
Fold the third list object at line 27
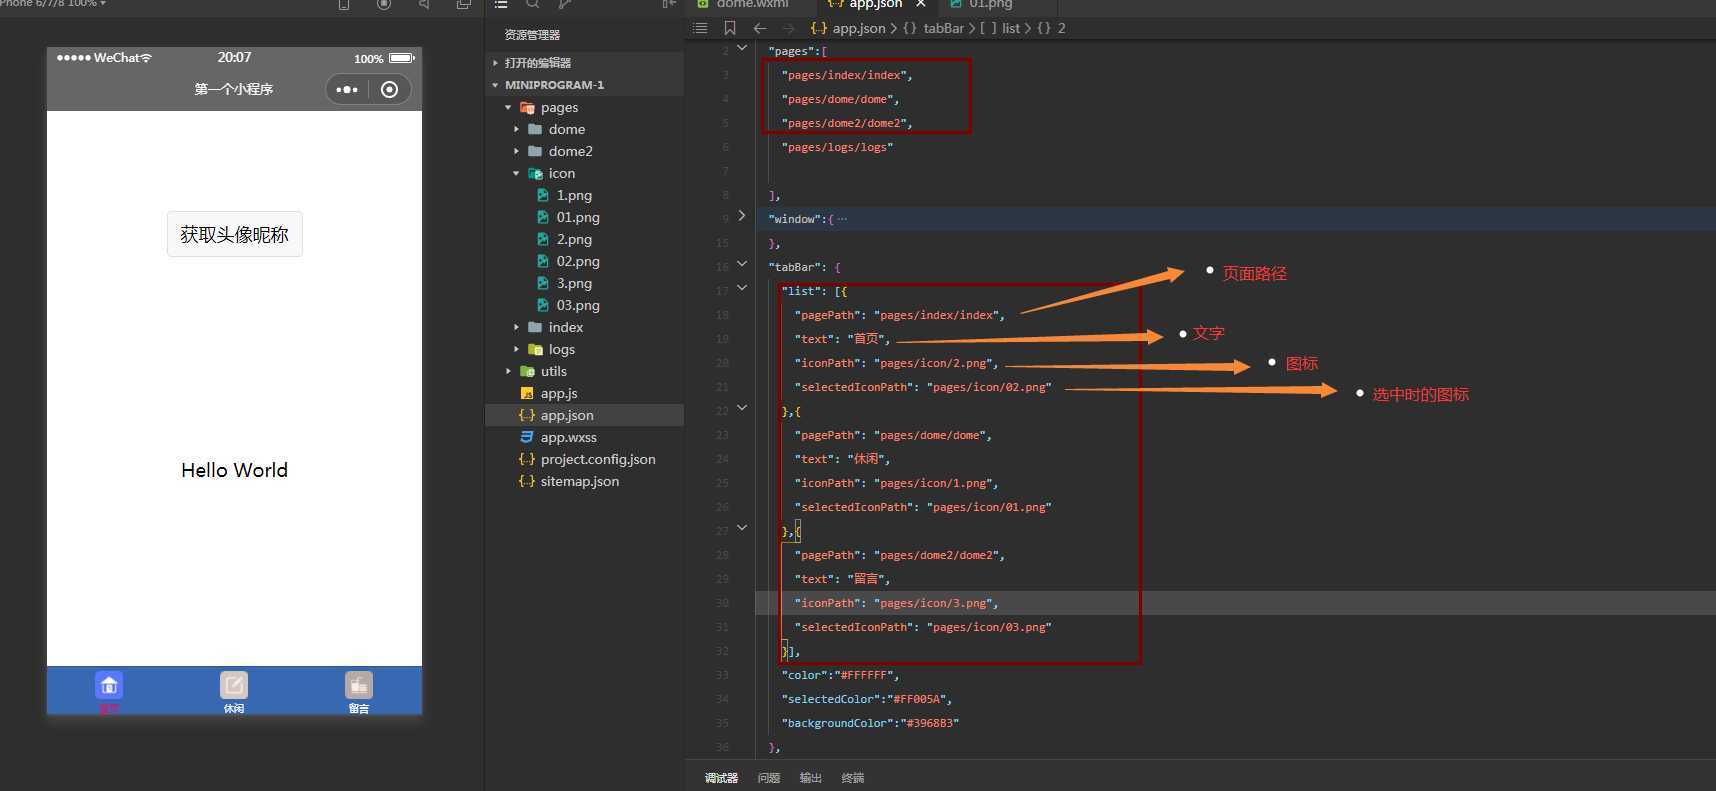pyautogui.click(x=742, y=528)
